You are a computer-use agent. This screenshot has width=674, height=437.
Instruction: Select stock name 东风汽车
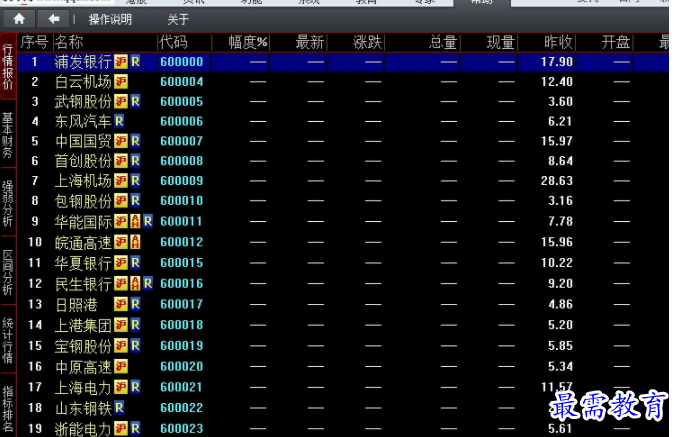(x=83, y=121)
